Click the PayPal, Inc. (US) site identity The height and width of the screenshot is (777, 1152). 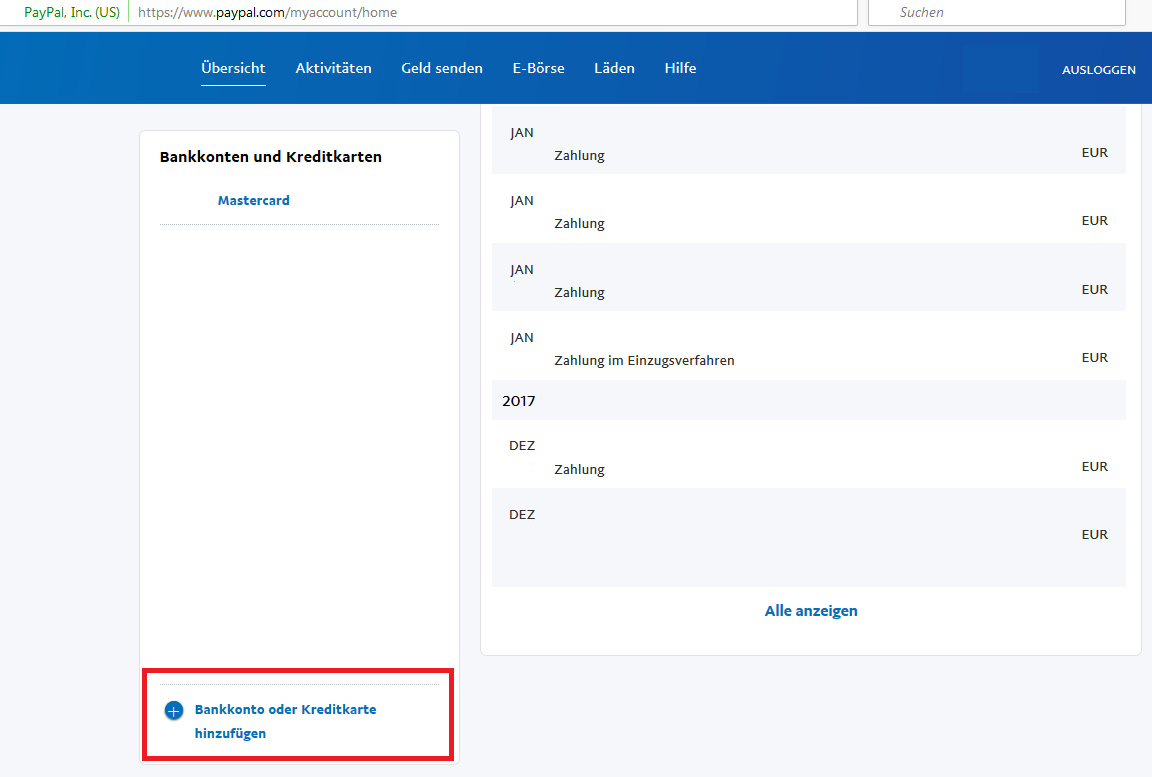pos(72,12)
